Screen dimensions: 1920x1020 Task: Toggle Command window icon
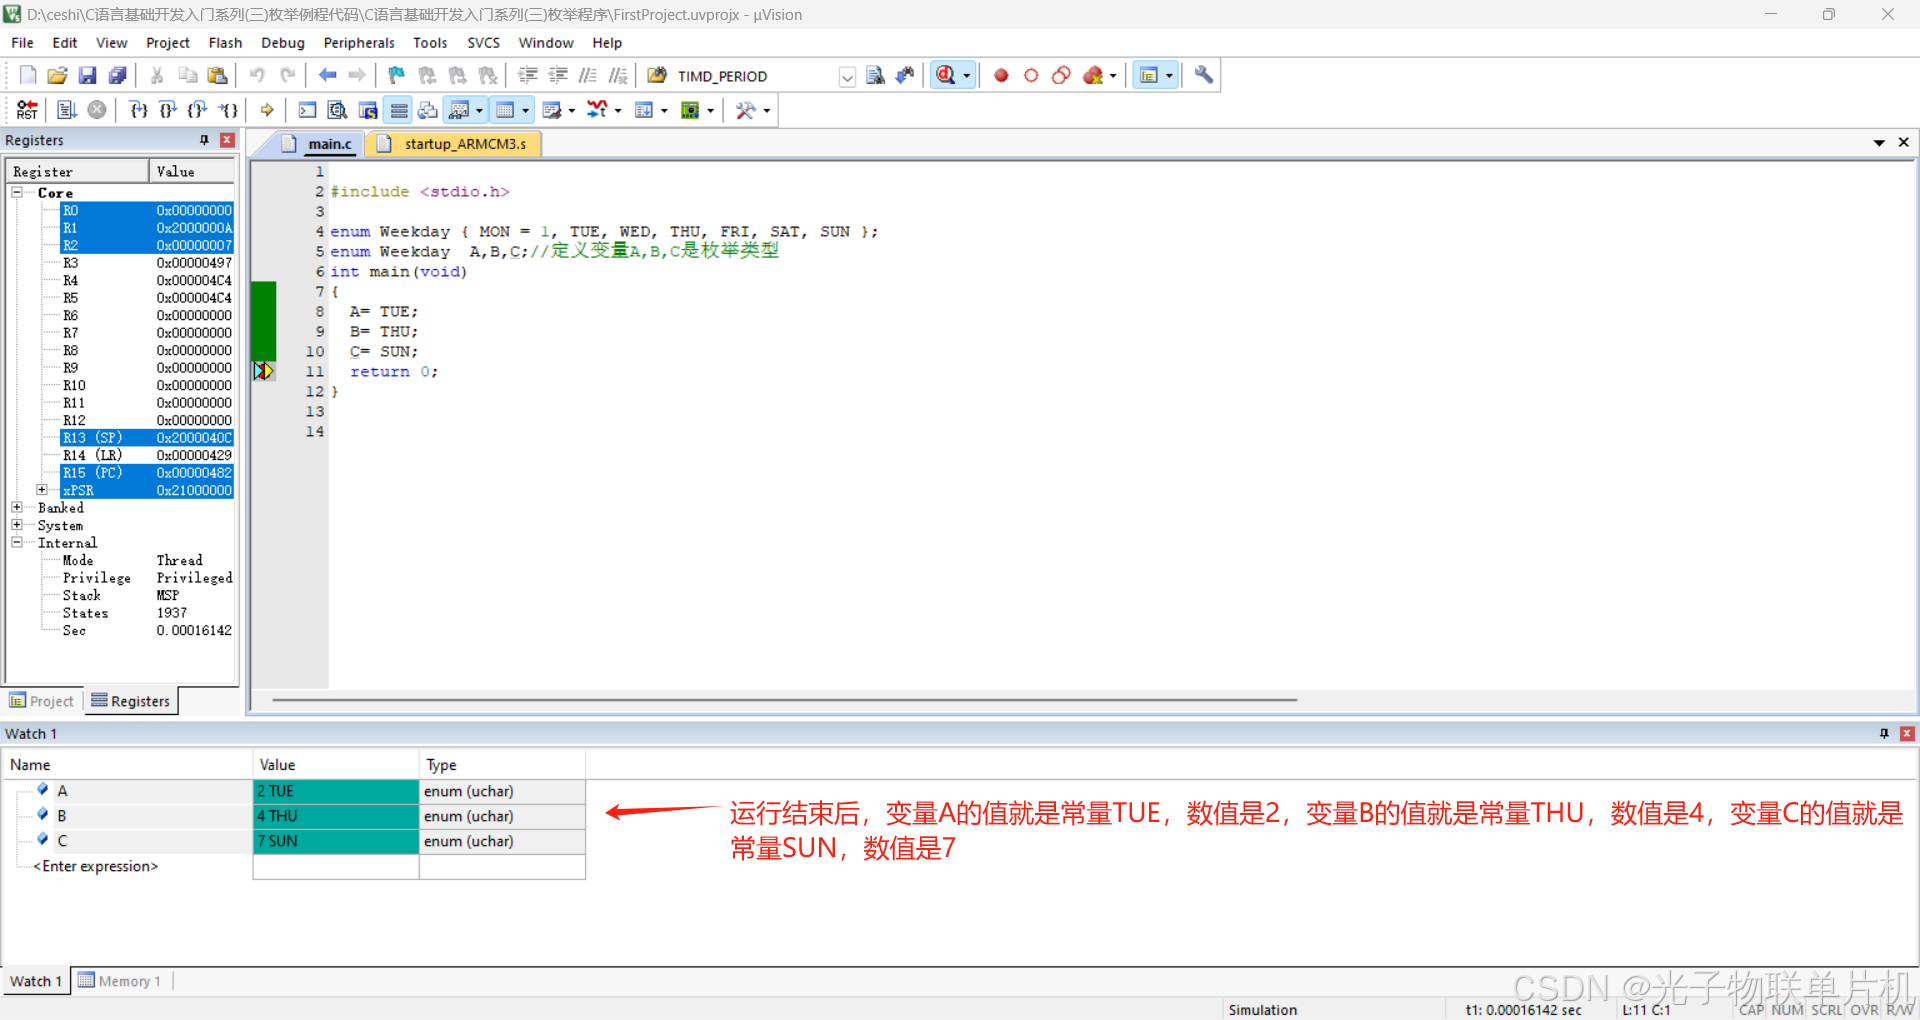coord(307,110)
